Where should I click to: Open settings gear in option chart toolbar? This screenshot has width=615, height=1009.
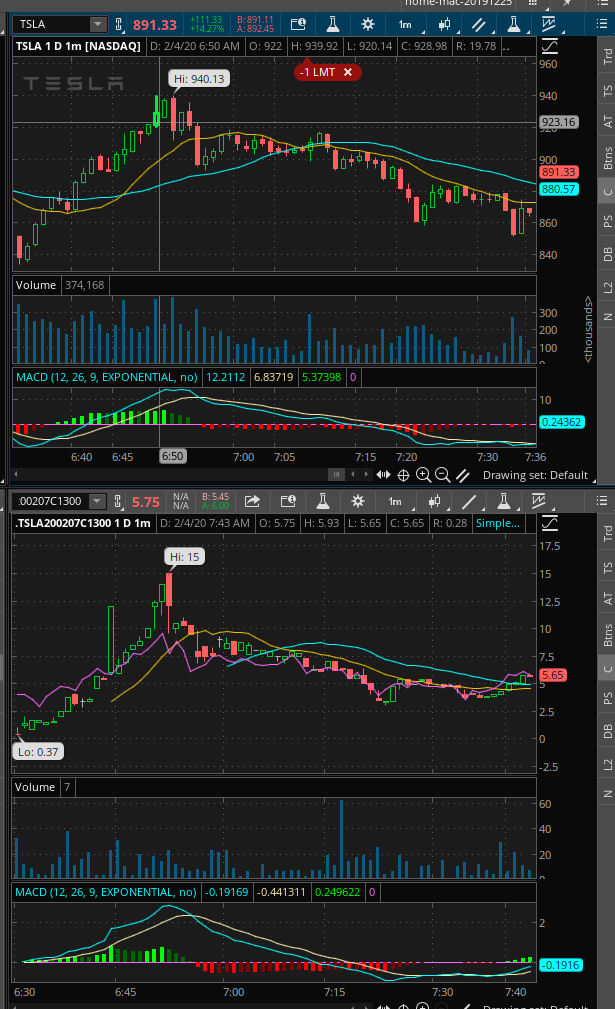coord(358,501)
